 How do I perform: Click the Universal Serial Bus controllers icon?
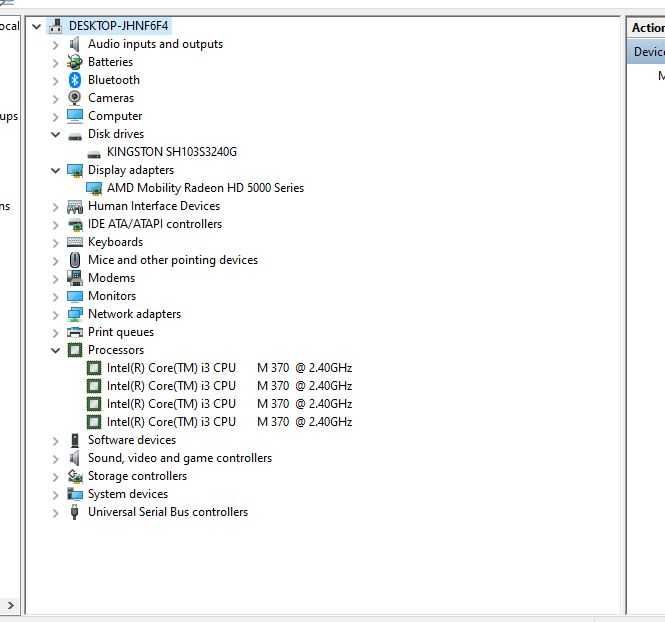[x=75, y=512]
